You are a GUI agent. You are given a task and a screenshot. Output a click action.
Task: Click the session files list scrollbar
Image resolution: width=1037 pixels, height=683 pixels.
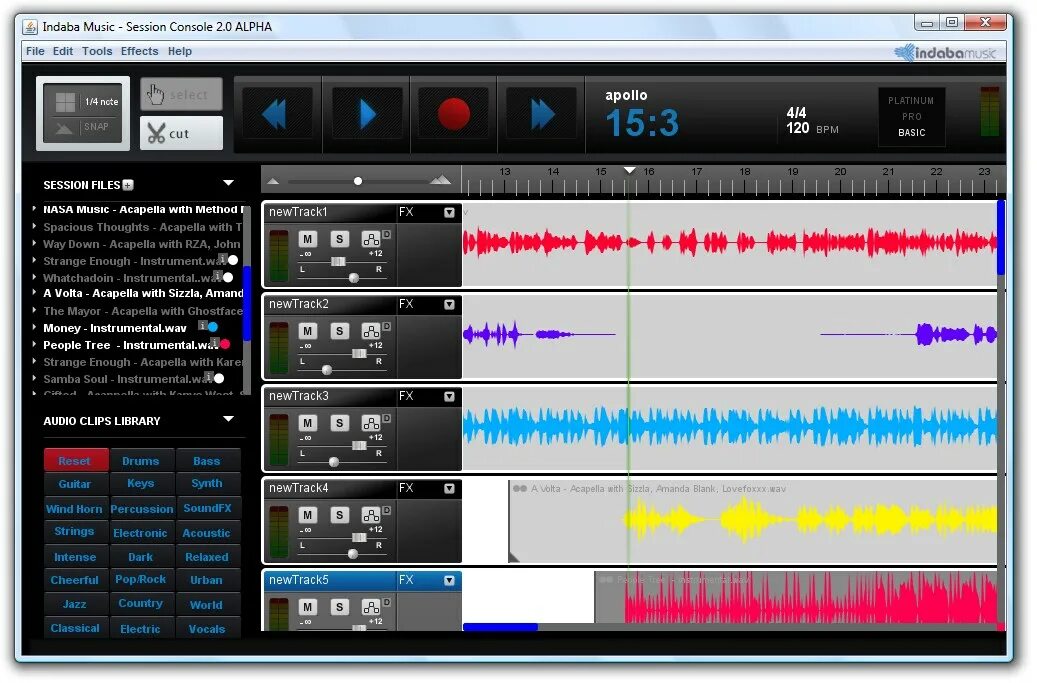[249, 305]
